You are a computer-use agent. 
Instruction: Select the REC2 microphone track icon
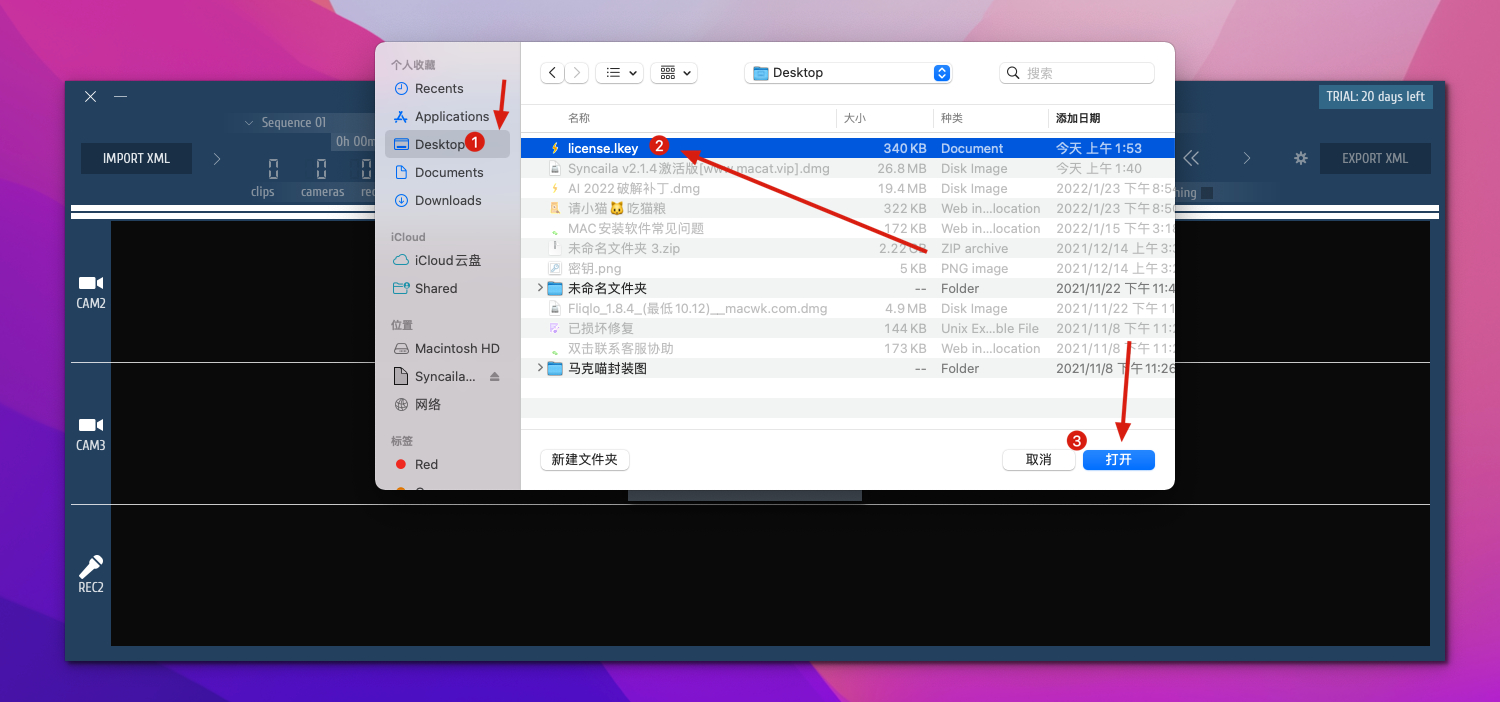[x=91, y=566]
